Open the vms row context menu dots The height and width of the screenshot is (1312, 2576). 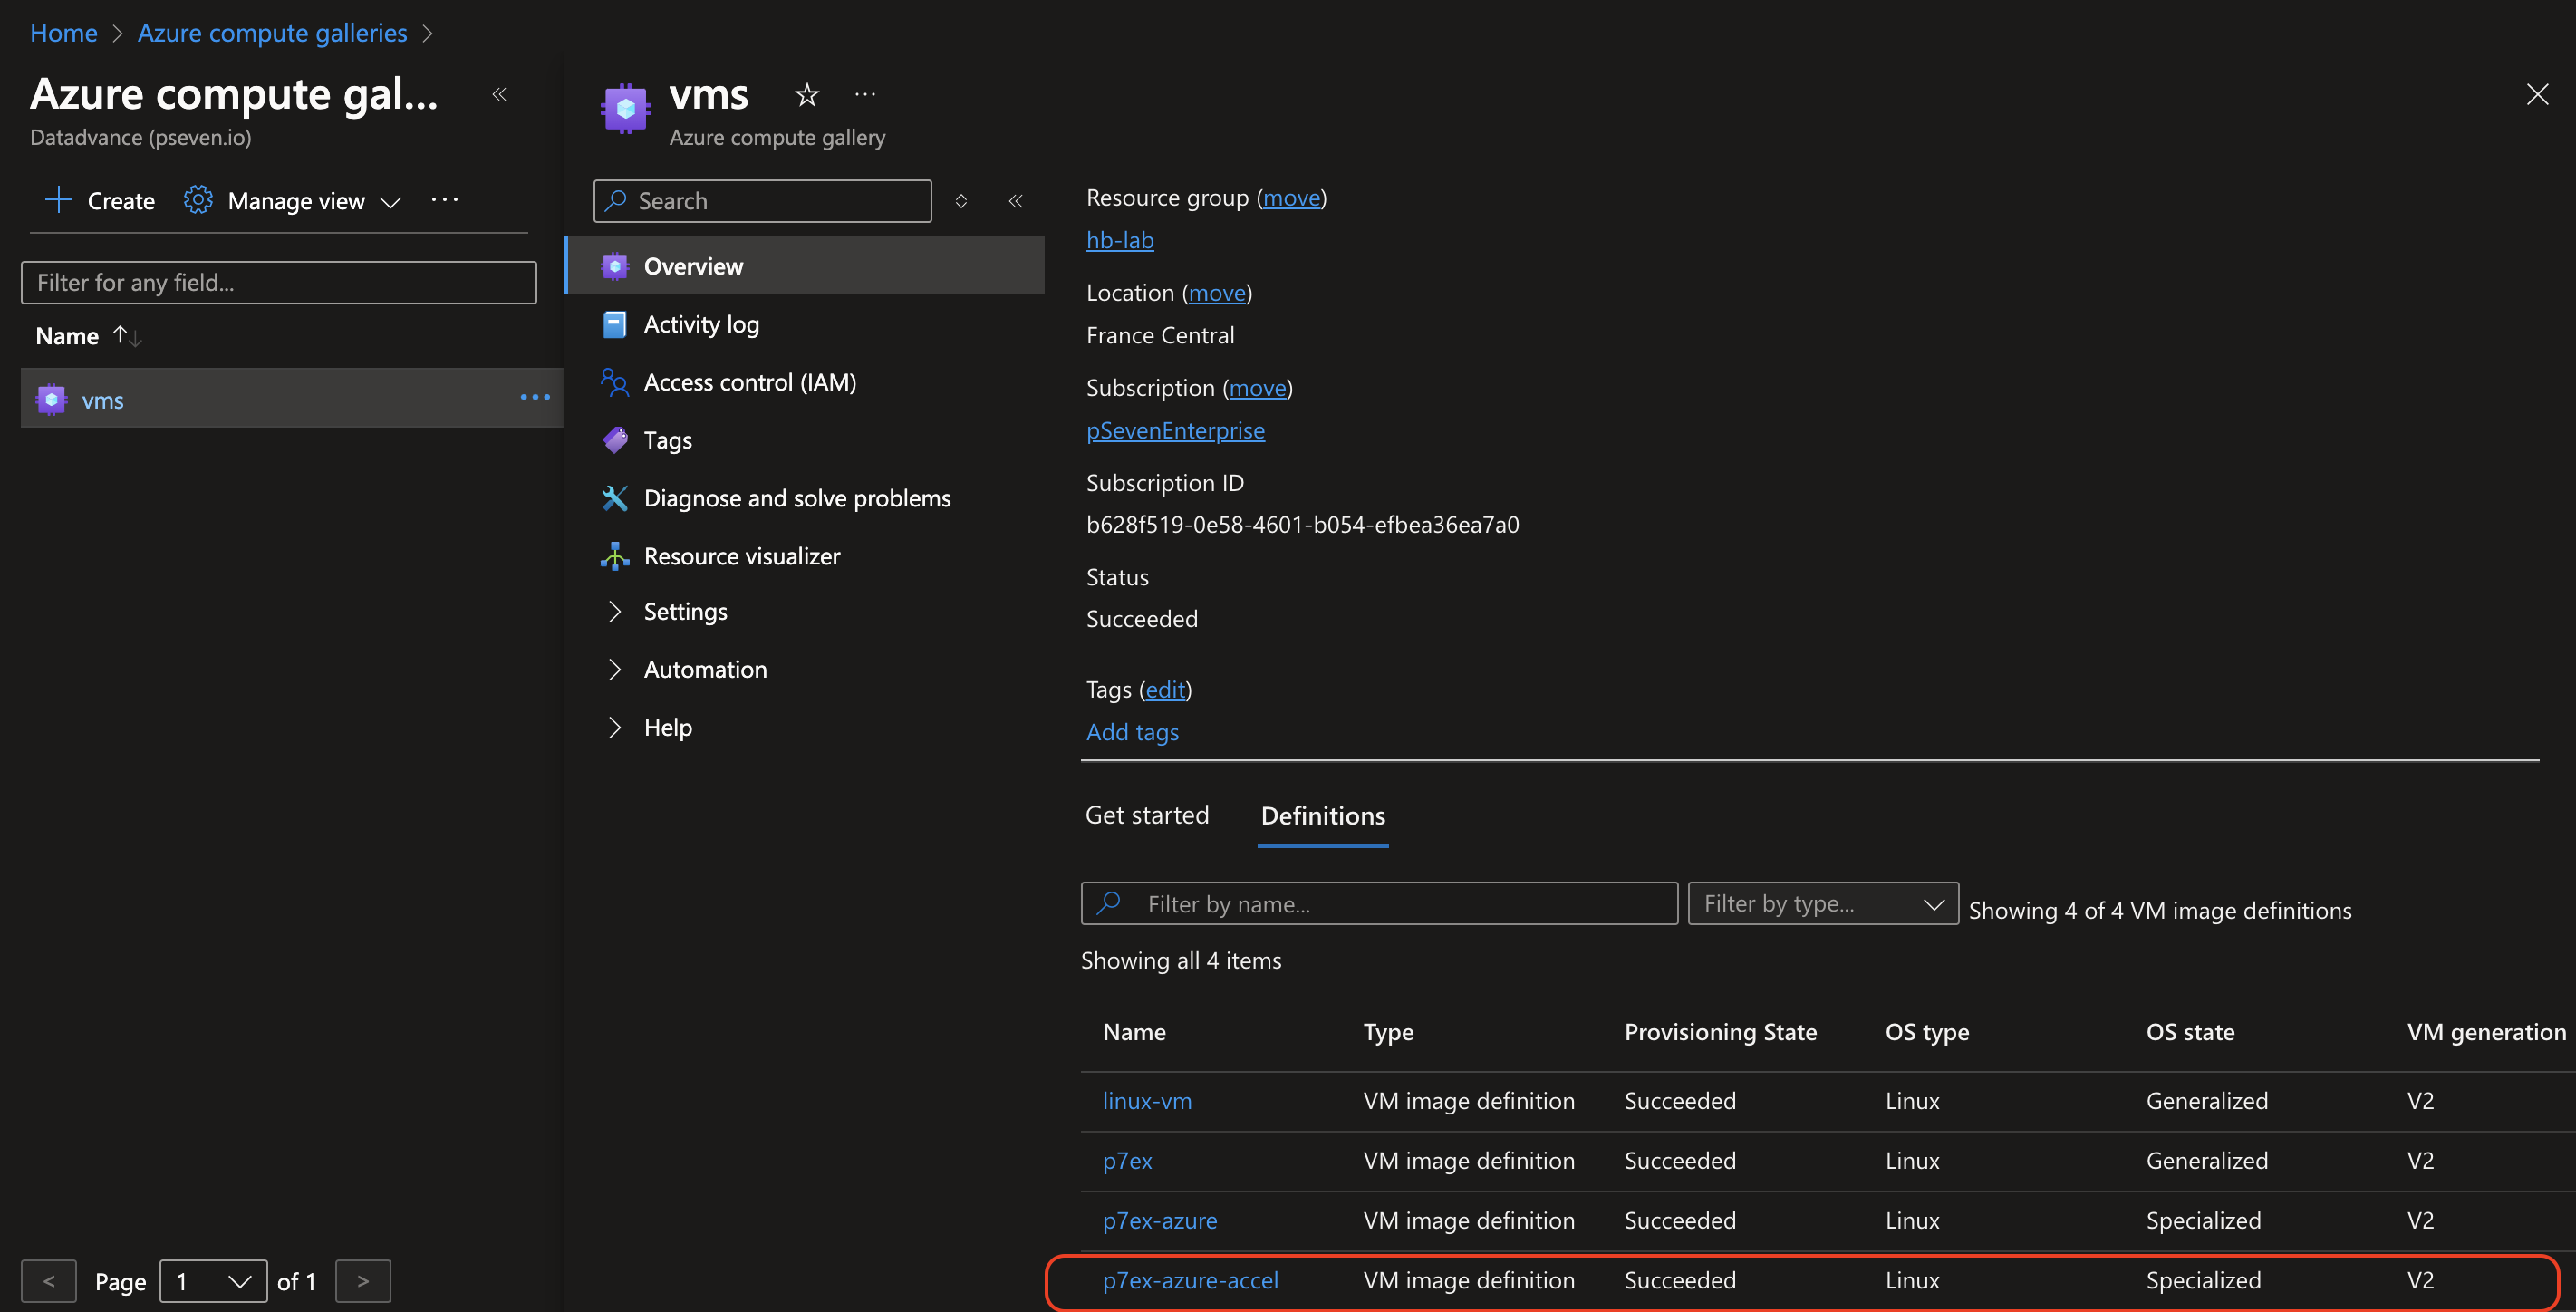click(x=535, y=398)
